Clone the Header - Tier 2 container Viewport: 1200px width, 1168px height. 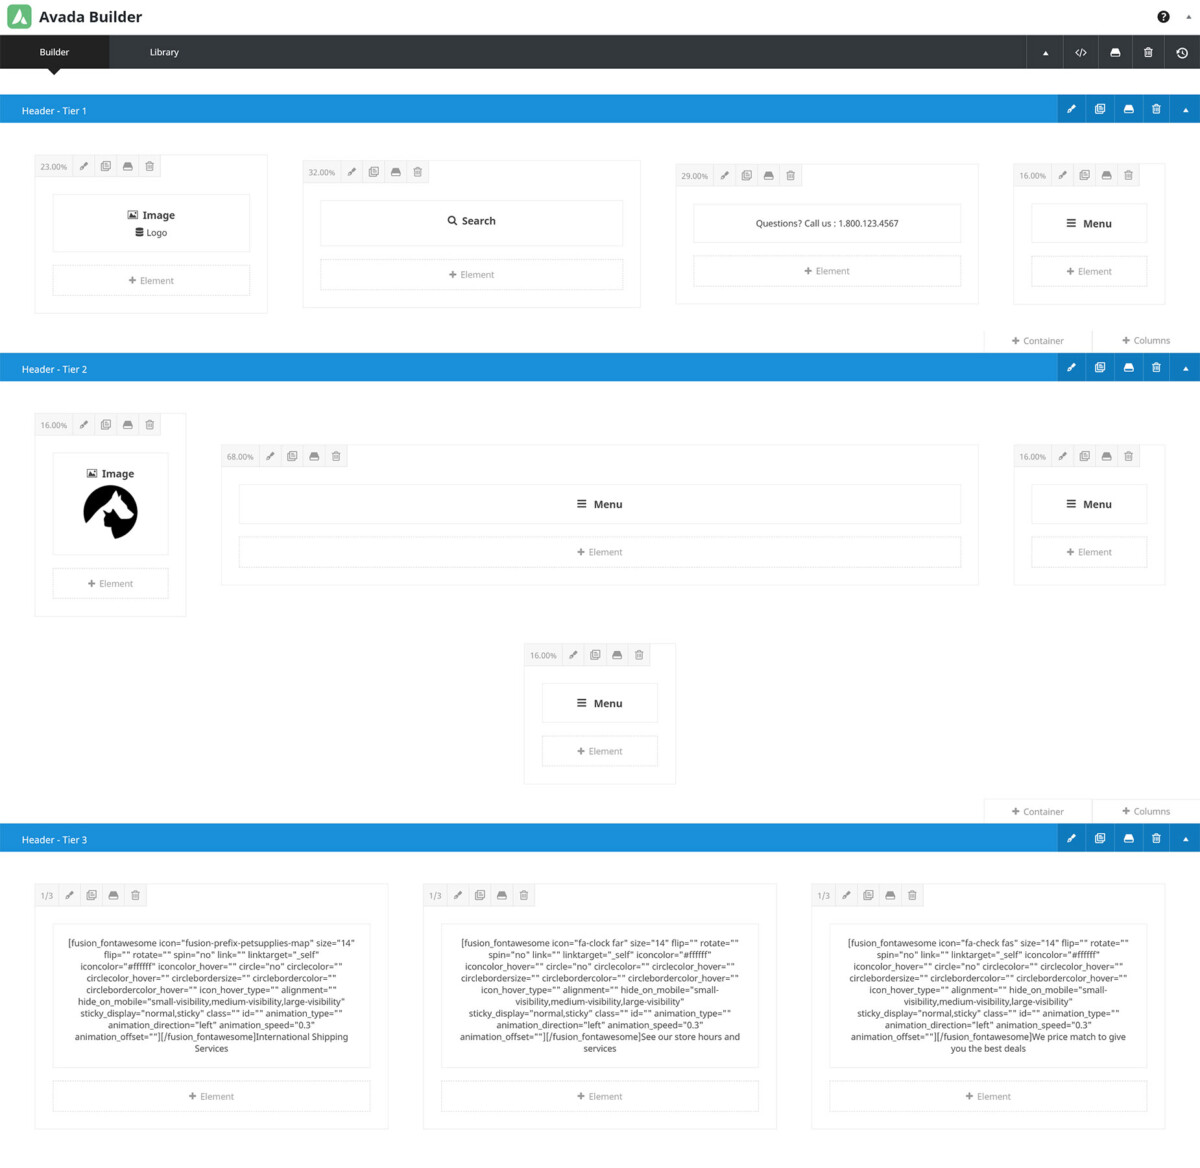click(1099, 367)
